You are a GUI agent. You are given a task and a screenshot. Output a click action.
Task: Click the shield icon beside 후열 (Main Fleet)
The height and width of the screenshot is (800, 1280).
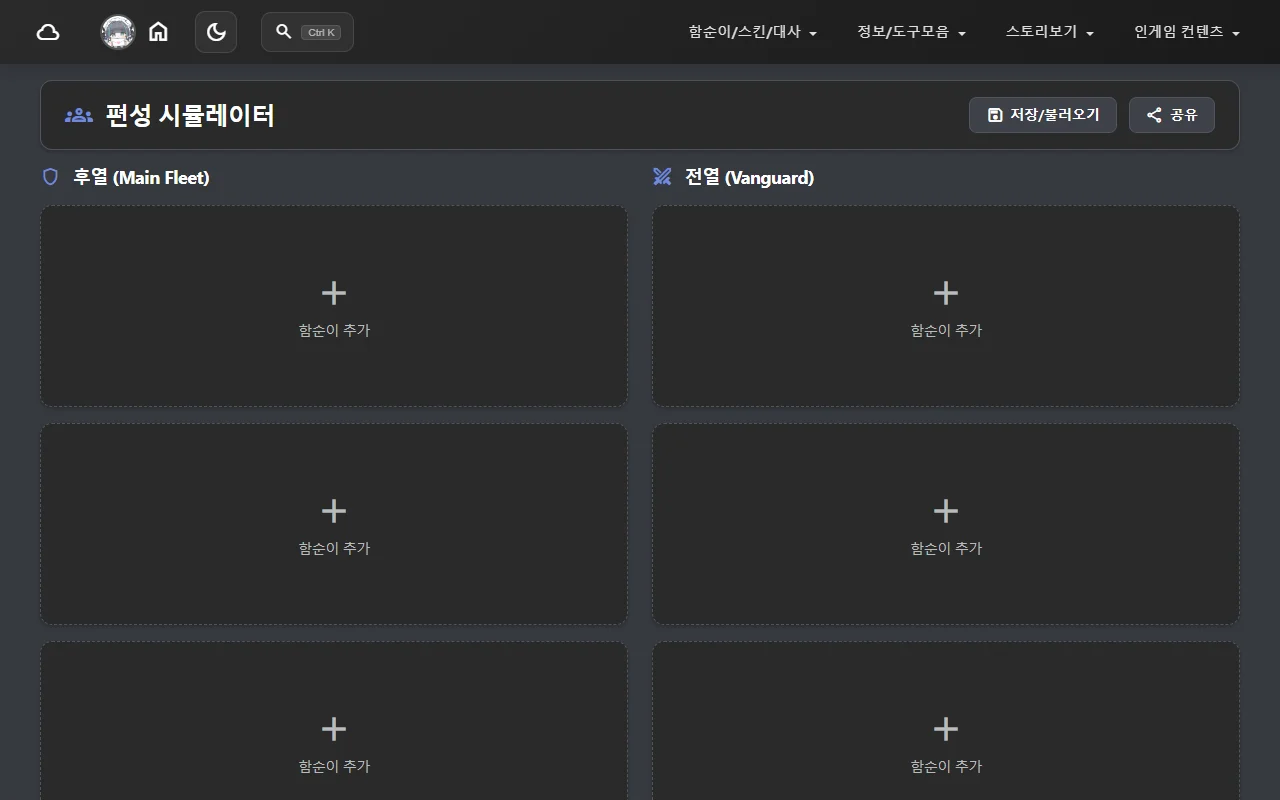point(50,177)
